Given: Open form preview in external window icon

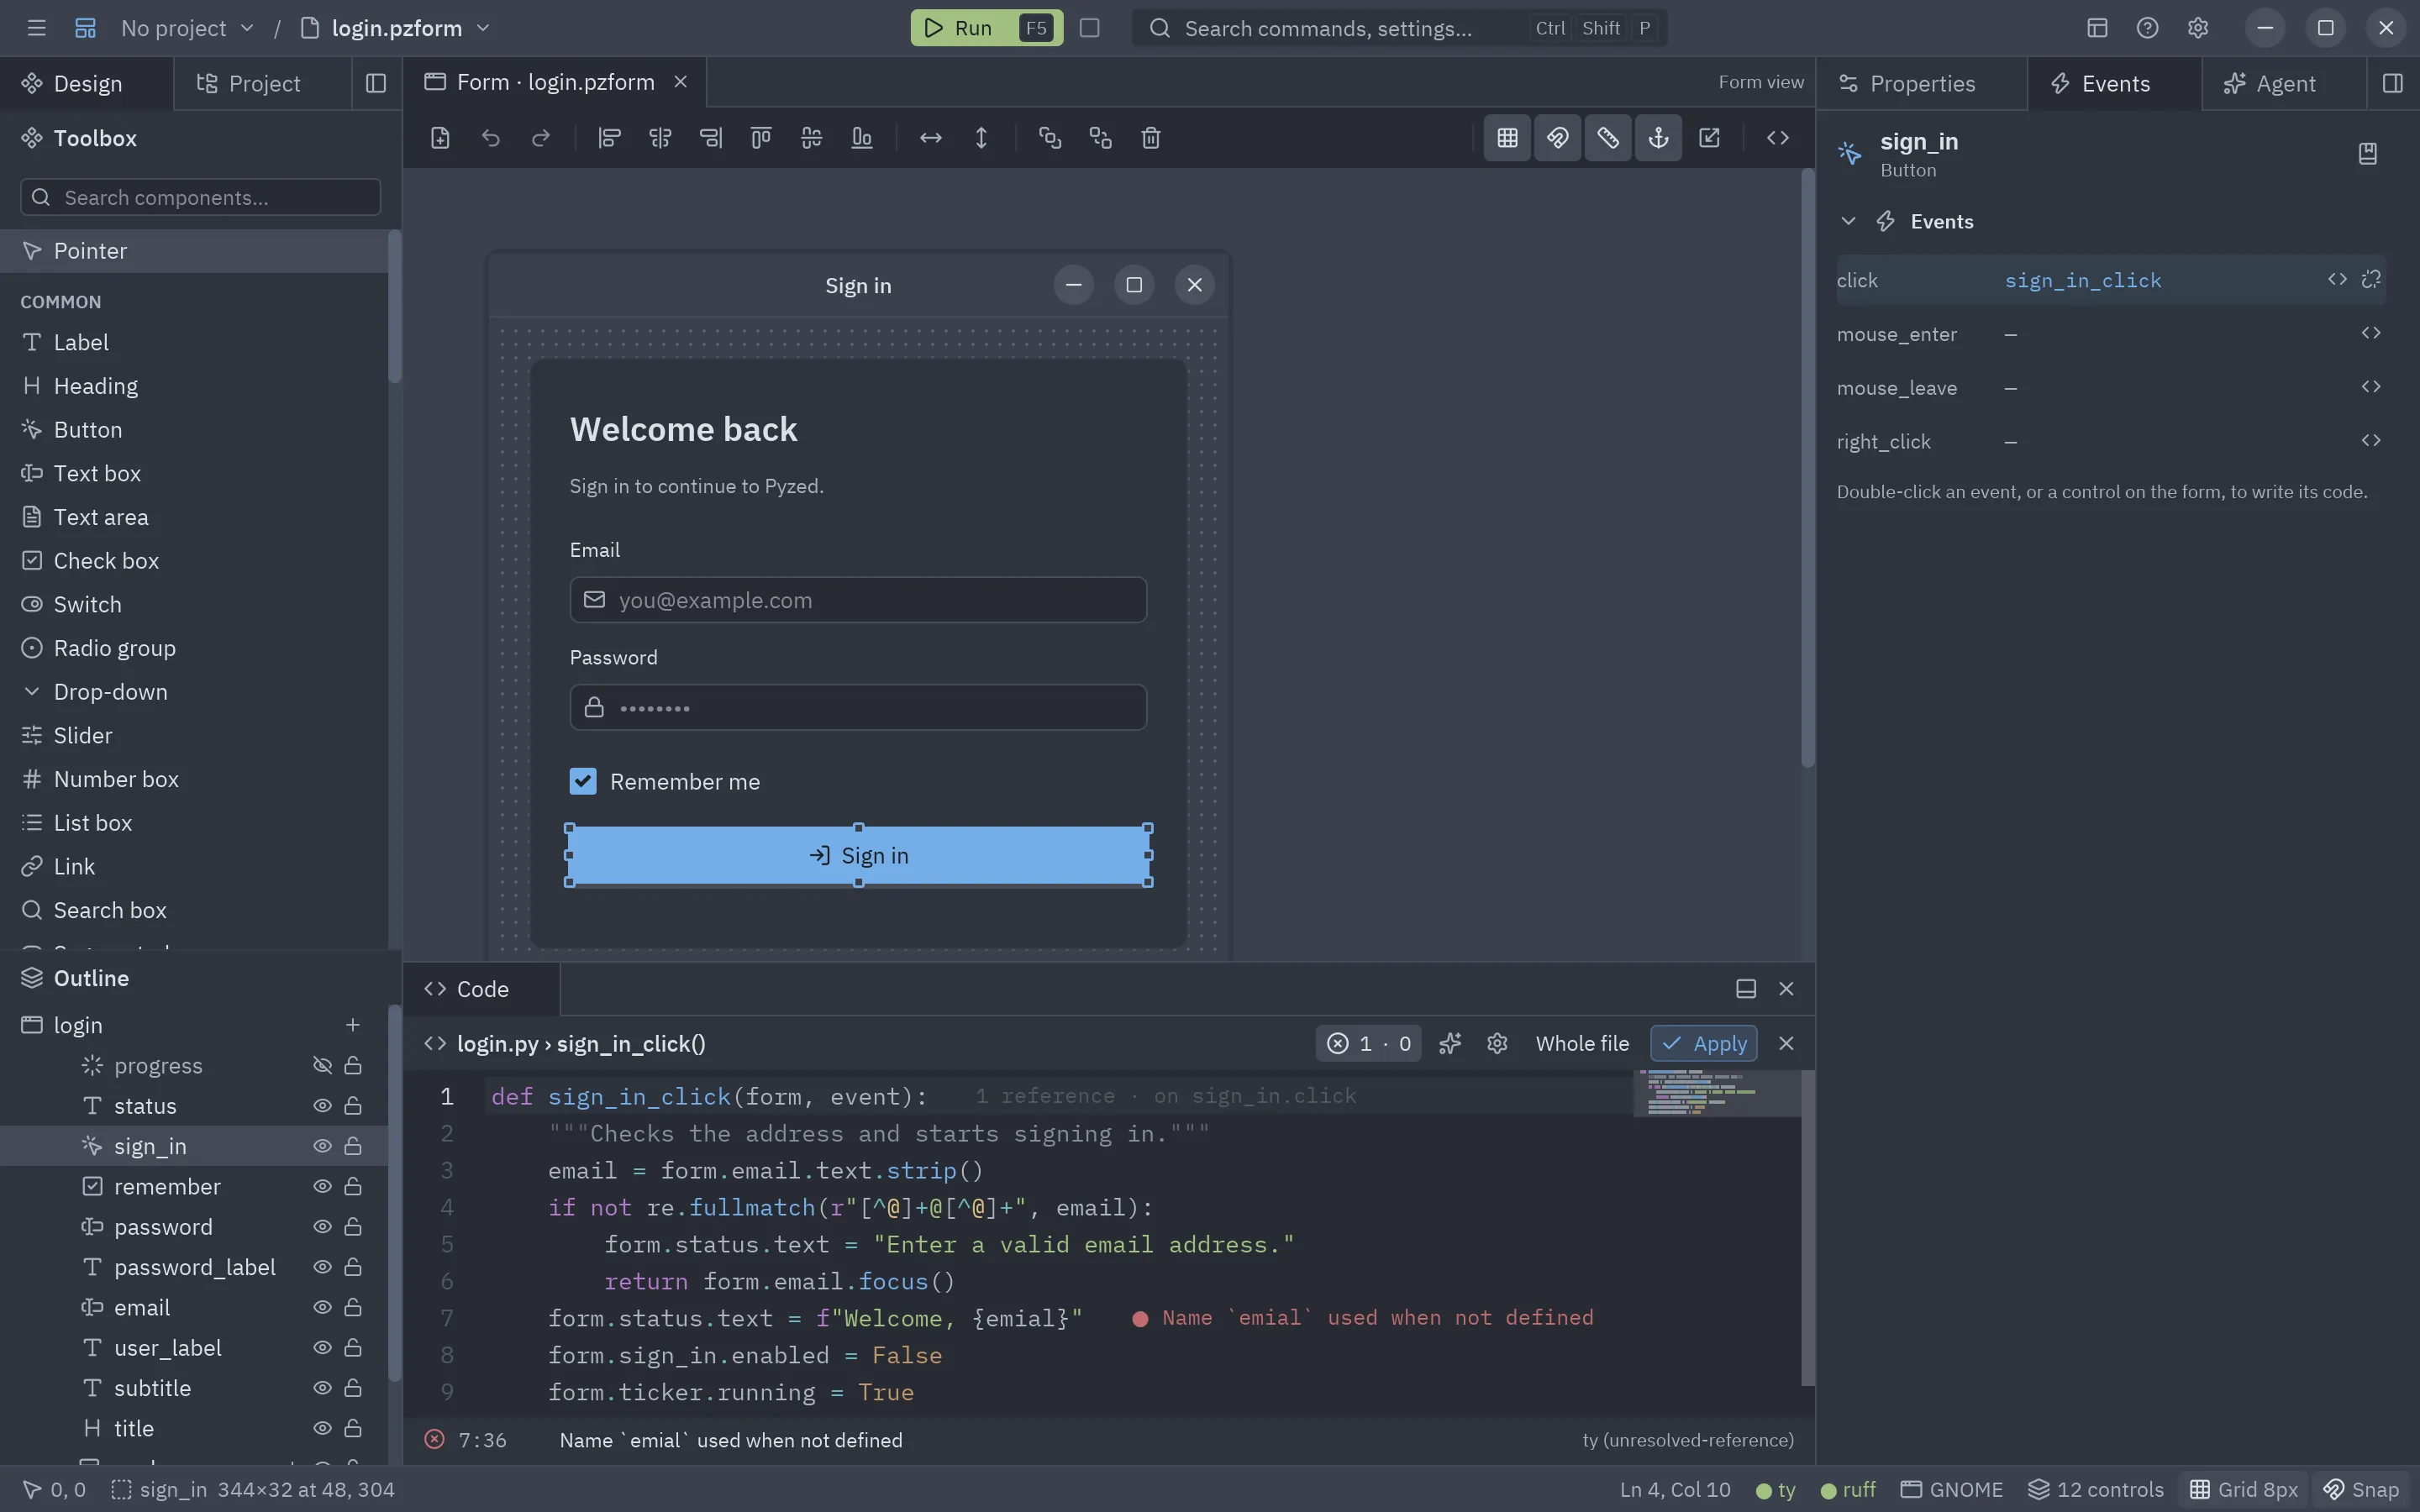Looking at the screenshot, I should (x=1709, y=138).
